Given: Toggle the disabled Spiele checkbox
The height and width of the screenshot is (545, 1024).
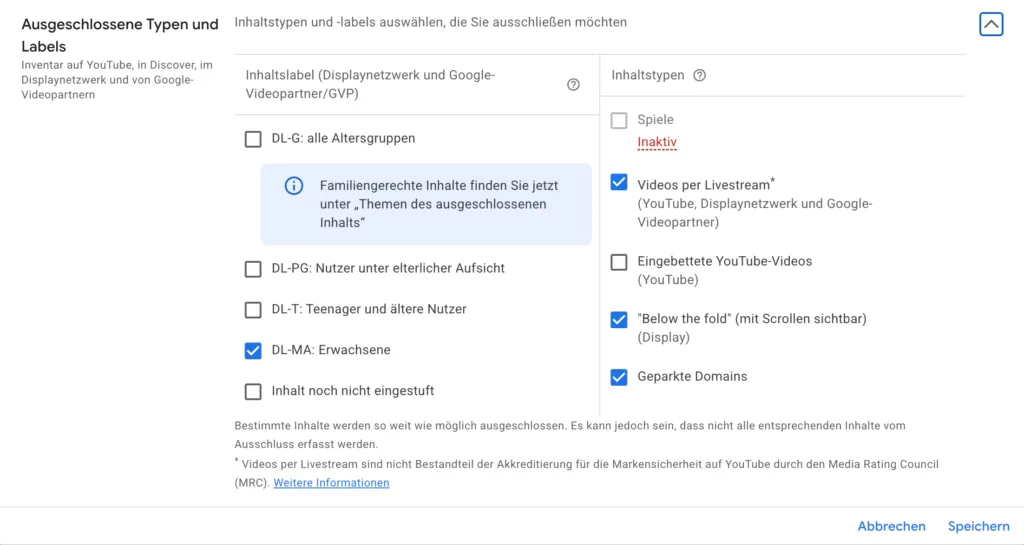Looking at the screenshot, I should (618, 120).
